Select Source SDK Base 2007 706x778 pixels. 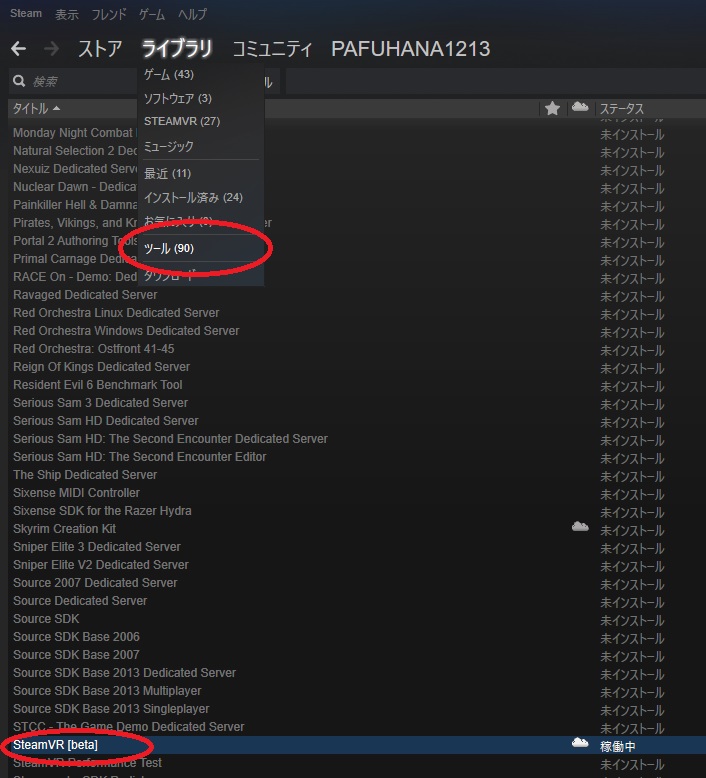click(x=76, y=655)
